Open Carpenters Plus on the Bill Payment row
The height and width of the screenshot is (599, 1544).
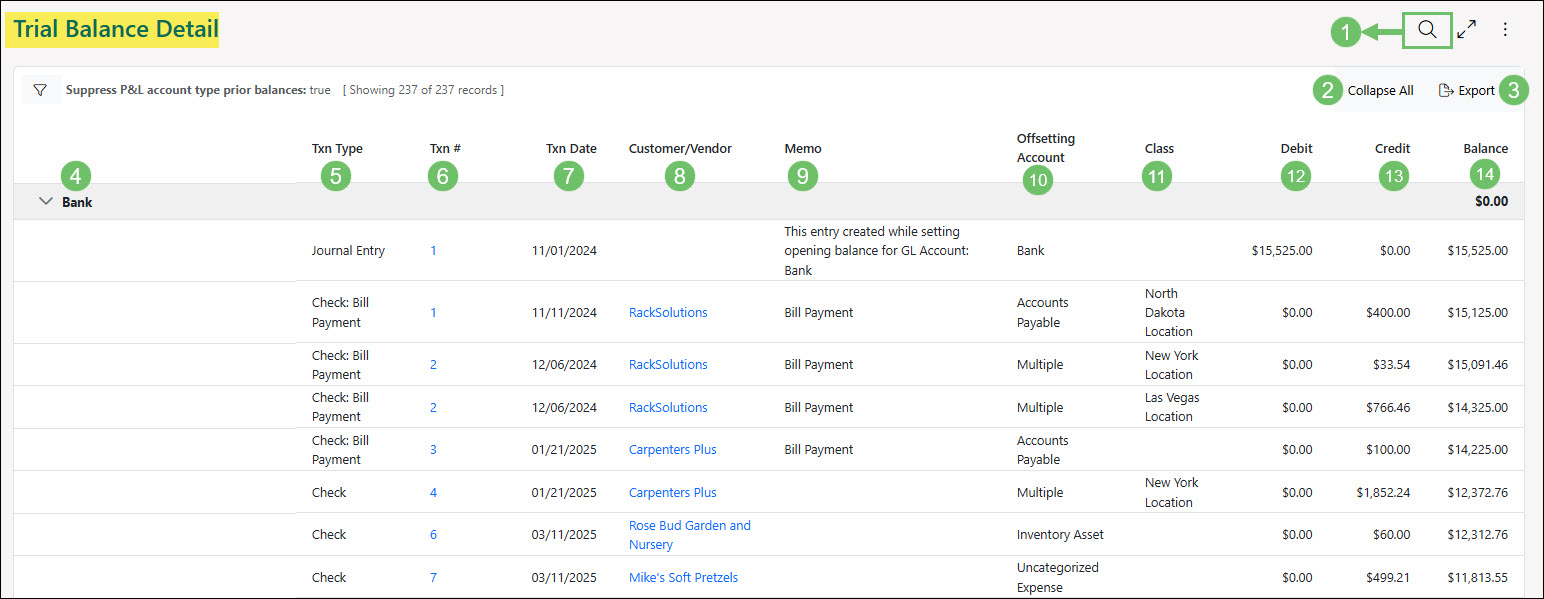pos(672,449)
